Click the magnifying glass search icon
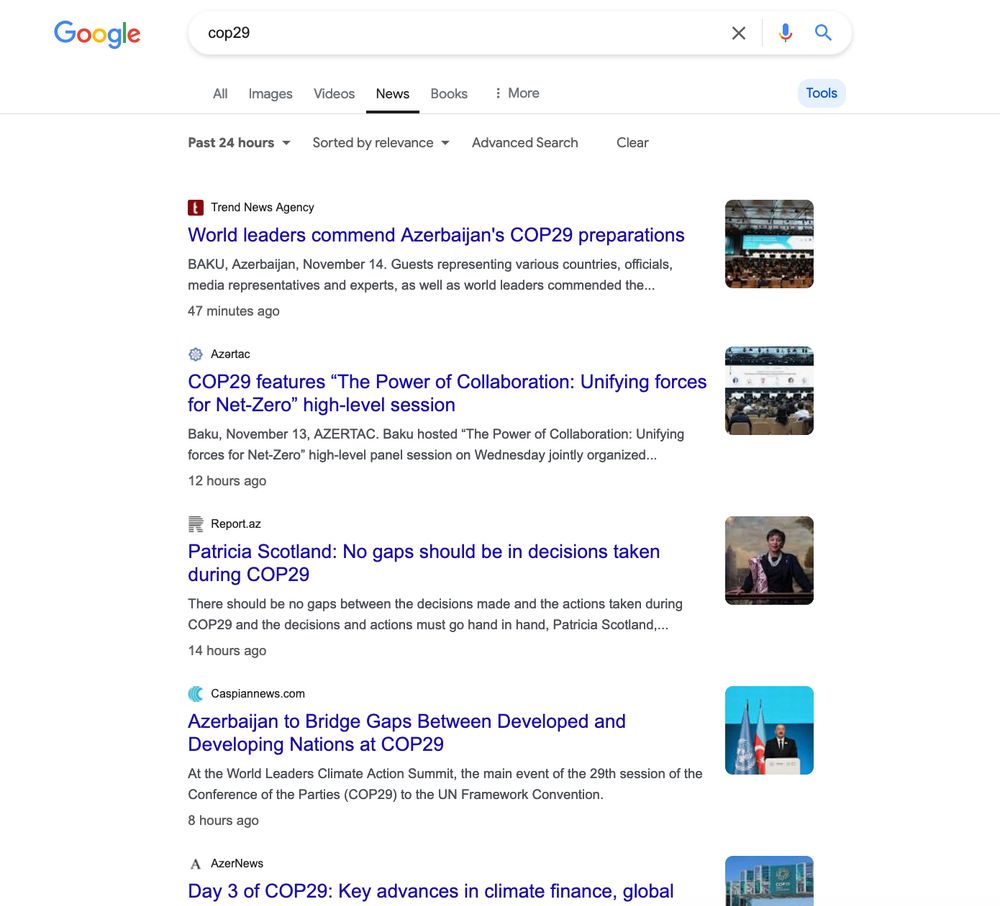The height and width of the screenshot is (906, 1000). click(823, 33)
